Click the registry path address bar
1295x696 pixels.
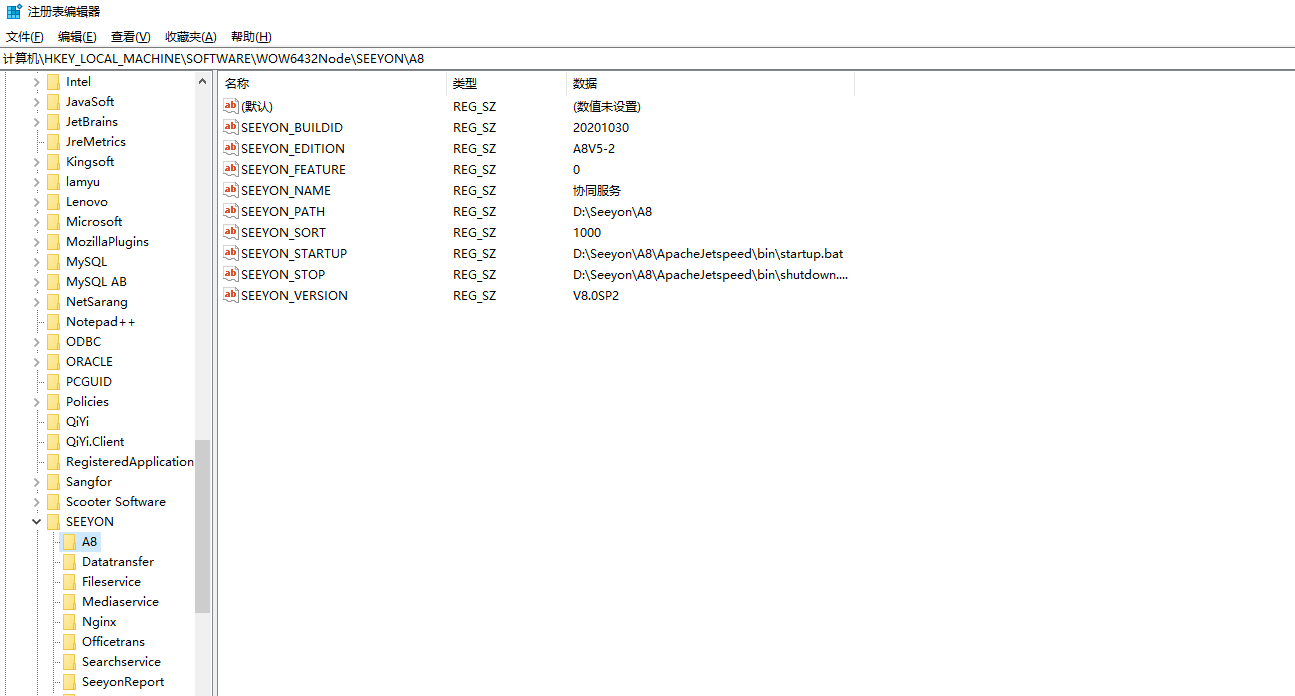[647, 59]
